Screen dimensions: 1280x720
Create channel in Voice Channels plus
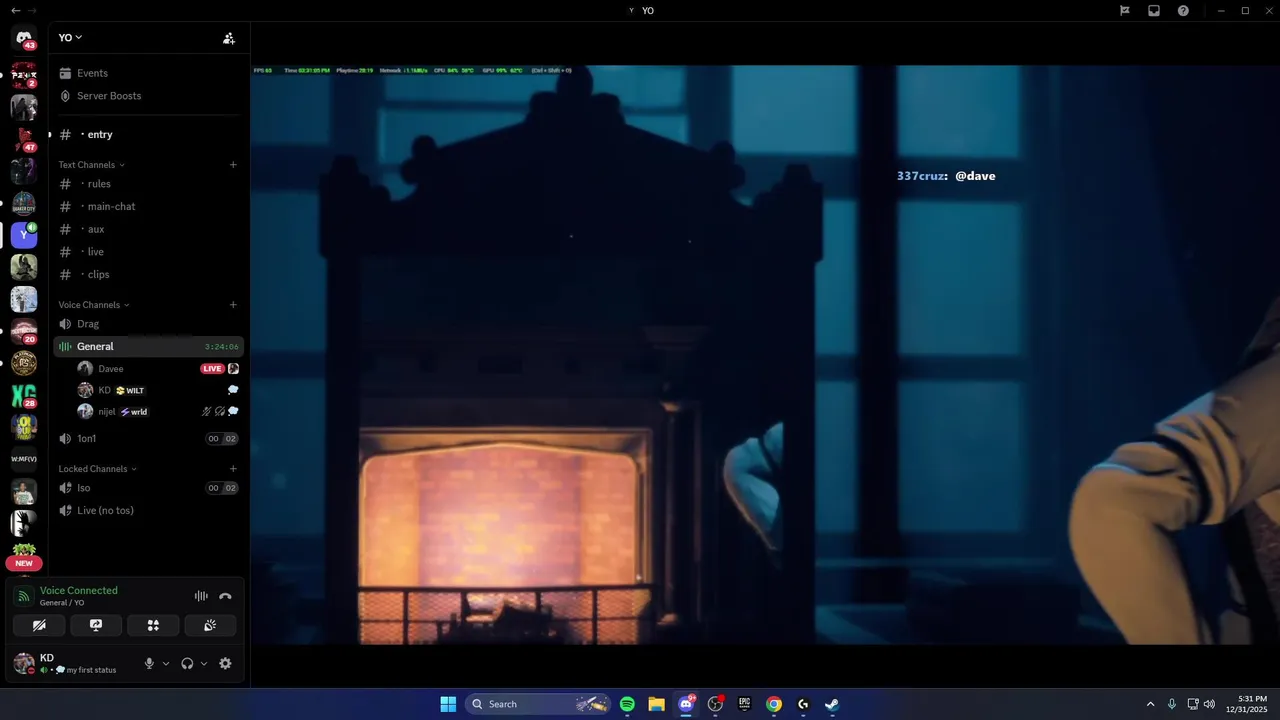pos(233,305)
